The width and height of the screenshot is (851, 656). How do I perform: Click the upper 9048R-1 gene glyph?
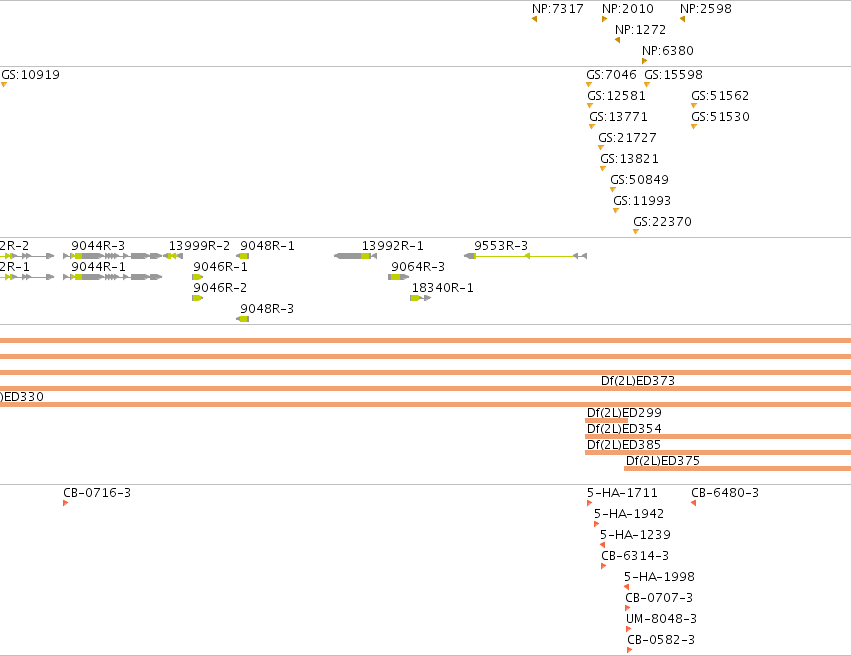coord(243,256)
